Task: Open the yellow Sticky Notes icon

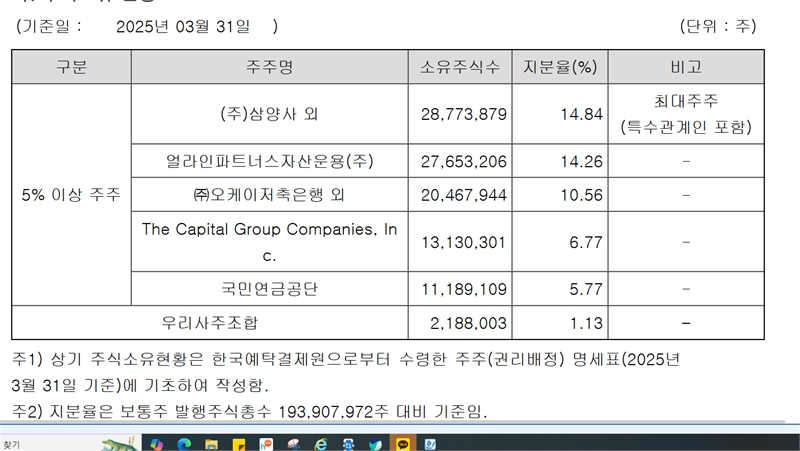Action: [239, 443]
